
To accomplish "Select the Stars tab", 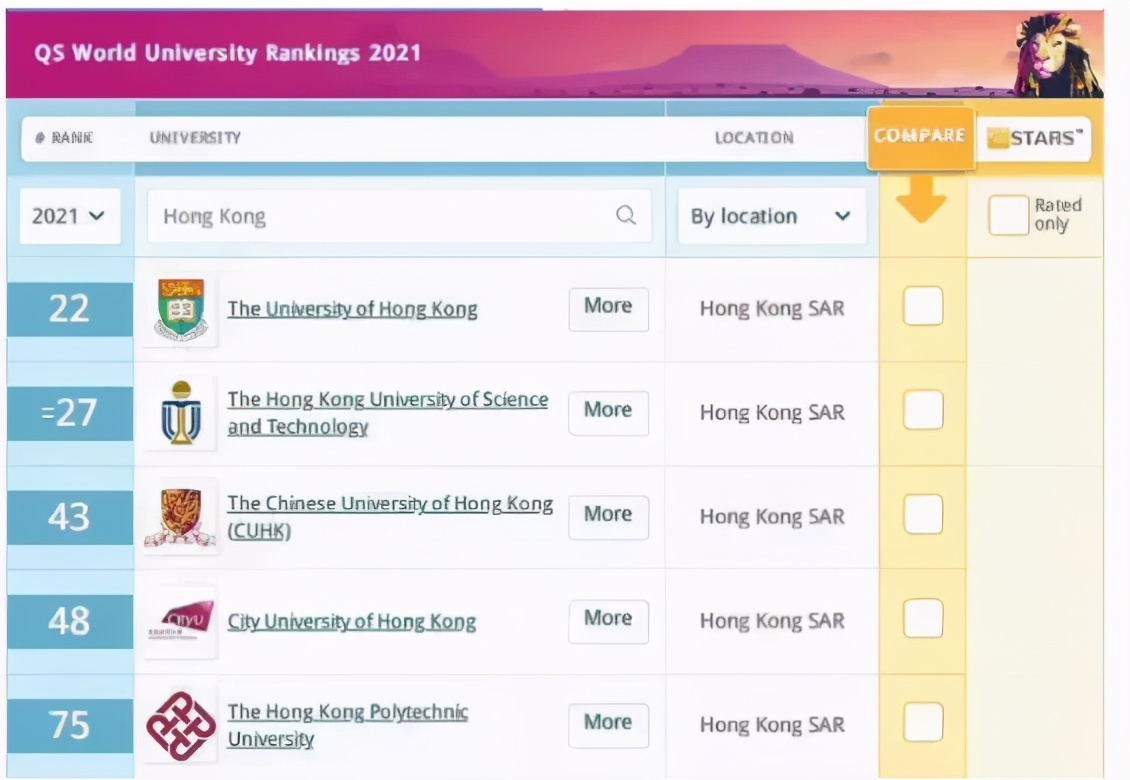I will (x=1034, y=138).
